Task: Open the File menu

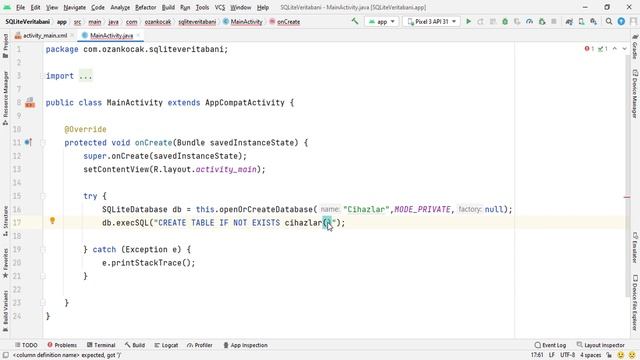Action: (x=20, y=7)
